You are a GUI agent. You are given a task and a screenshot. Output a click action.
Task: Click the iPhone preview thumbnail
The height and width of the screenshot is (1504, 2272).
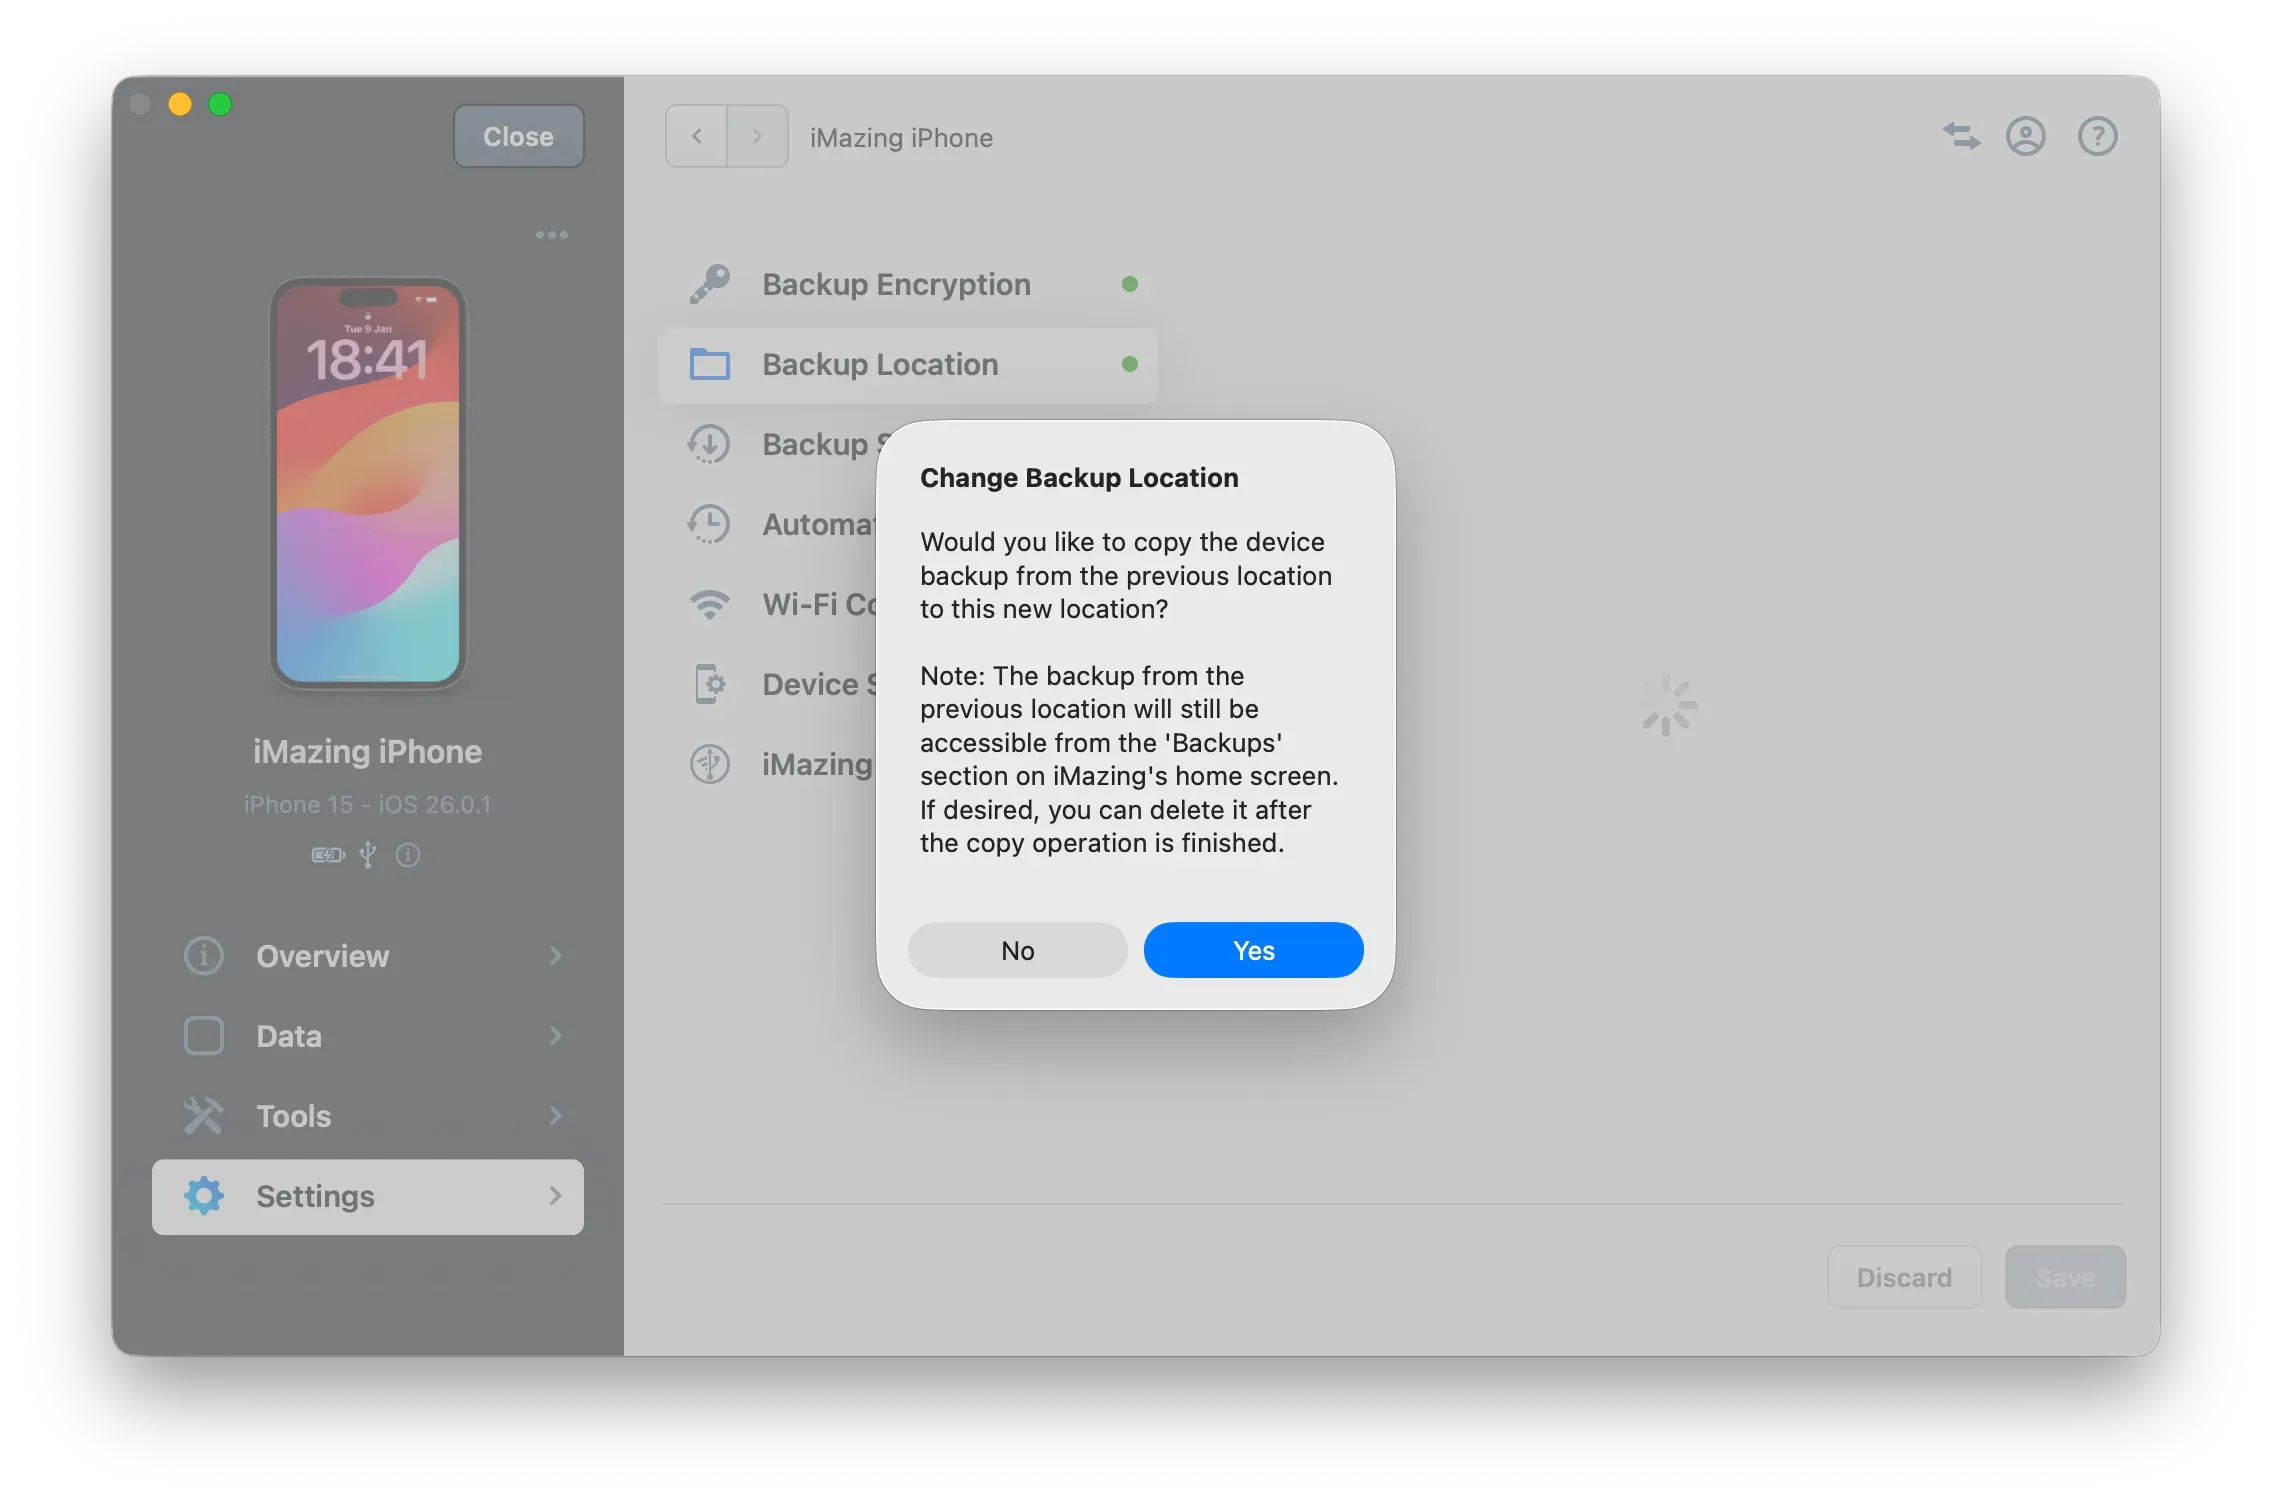(368, 485)
